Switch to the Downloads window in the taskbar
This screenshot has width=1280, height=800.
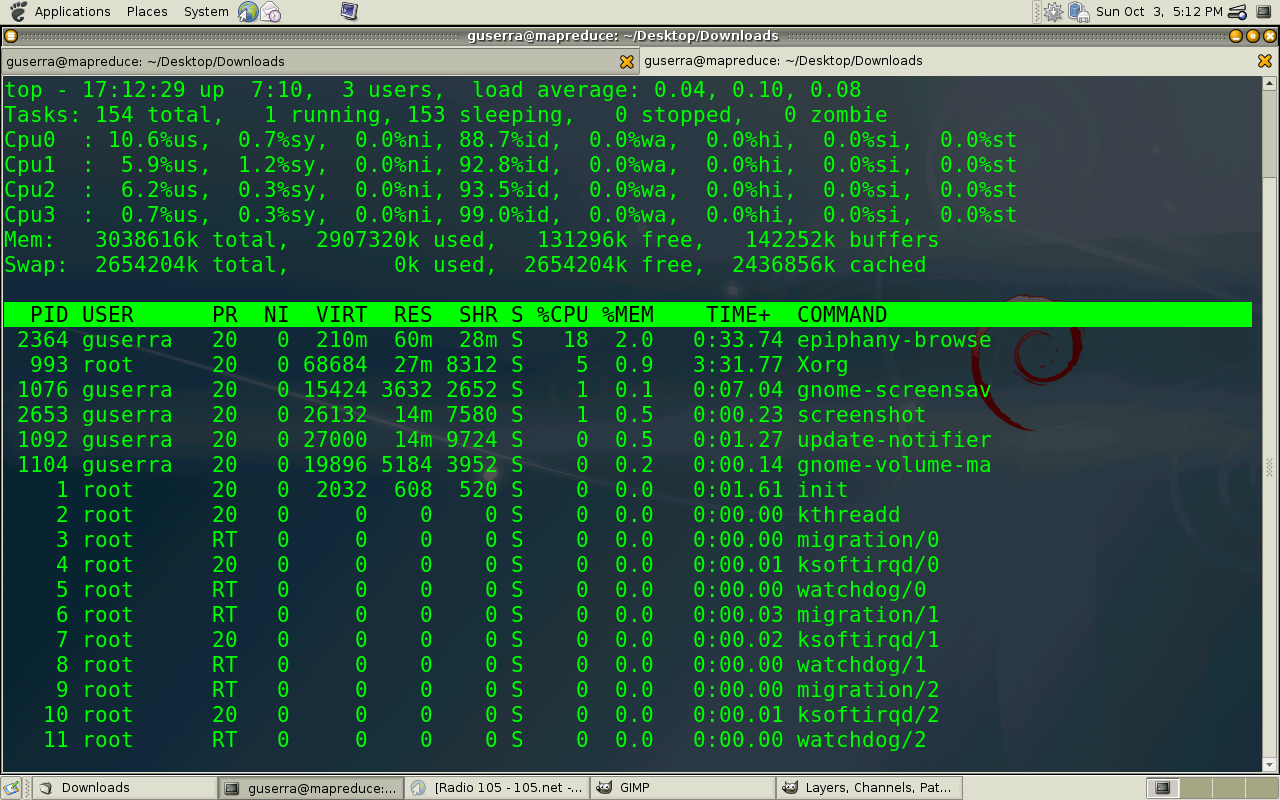coord(125,788)
